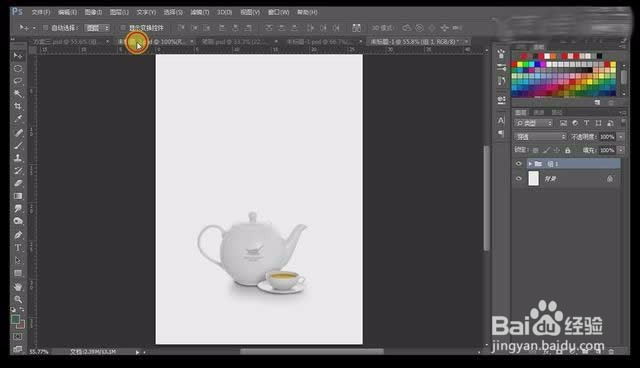
Task: Toggle layer filtering switch in Layers panel
Action: [x=623, y=122]
